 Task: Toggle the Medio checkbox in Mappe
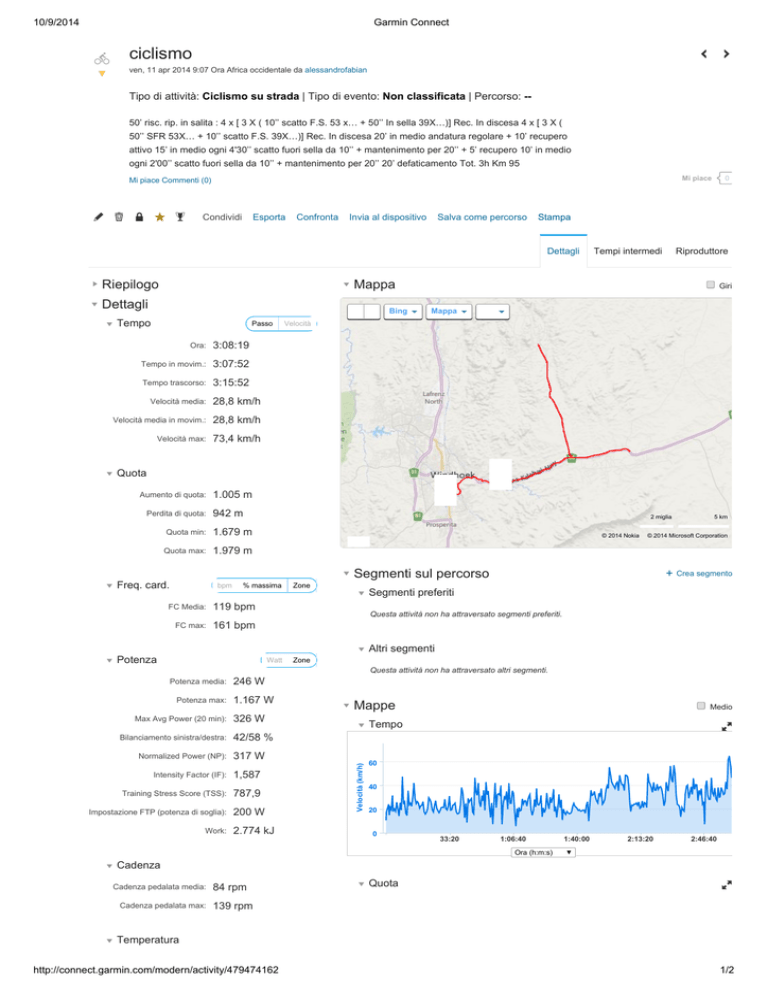(x=701, y=706)
